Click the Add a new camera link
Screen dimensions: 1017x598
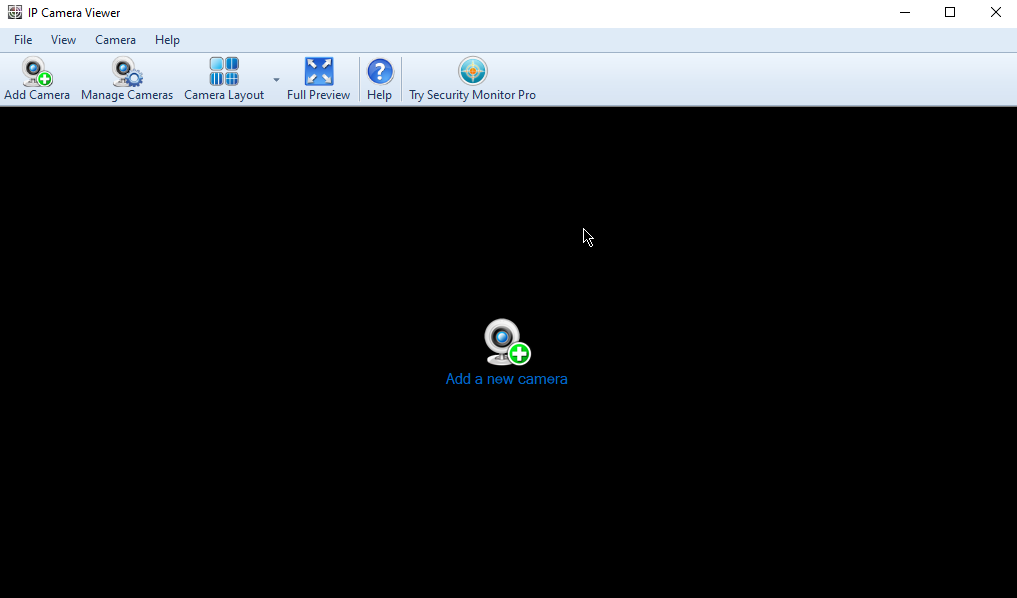click(x=506, y=379)
